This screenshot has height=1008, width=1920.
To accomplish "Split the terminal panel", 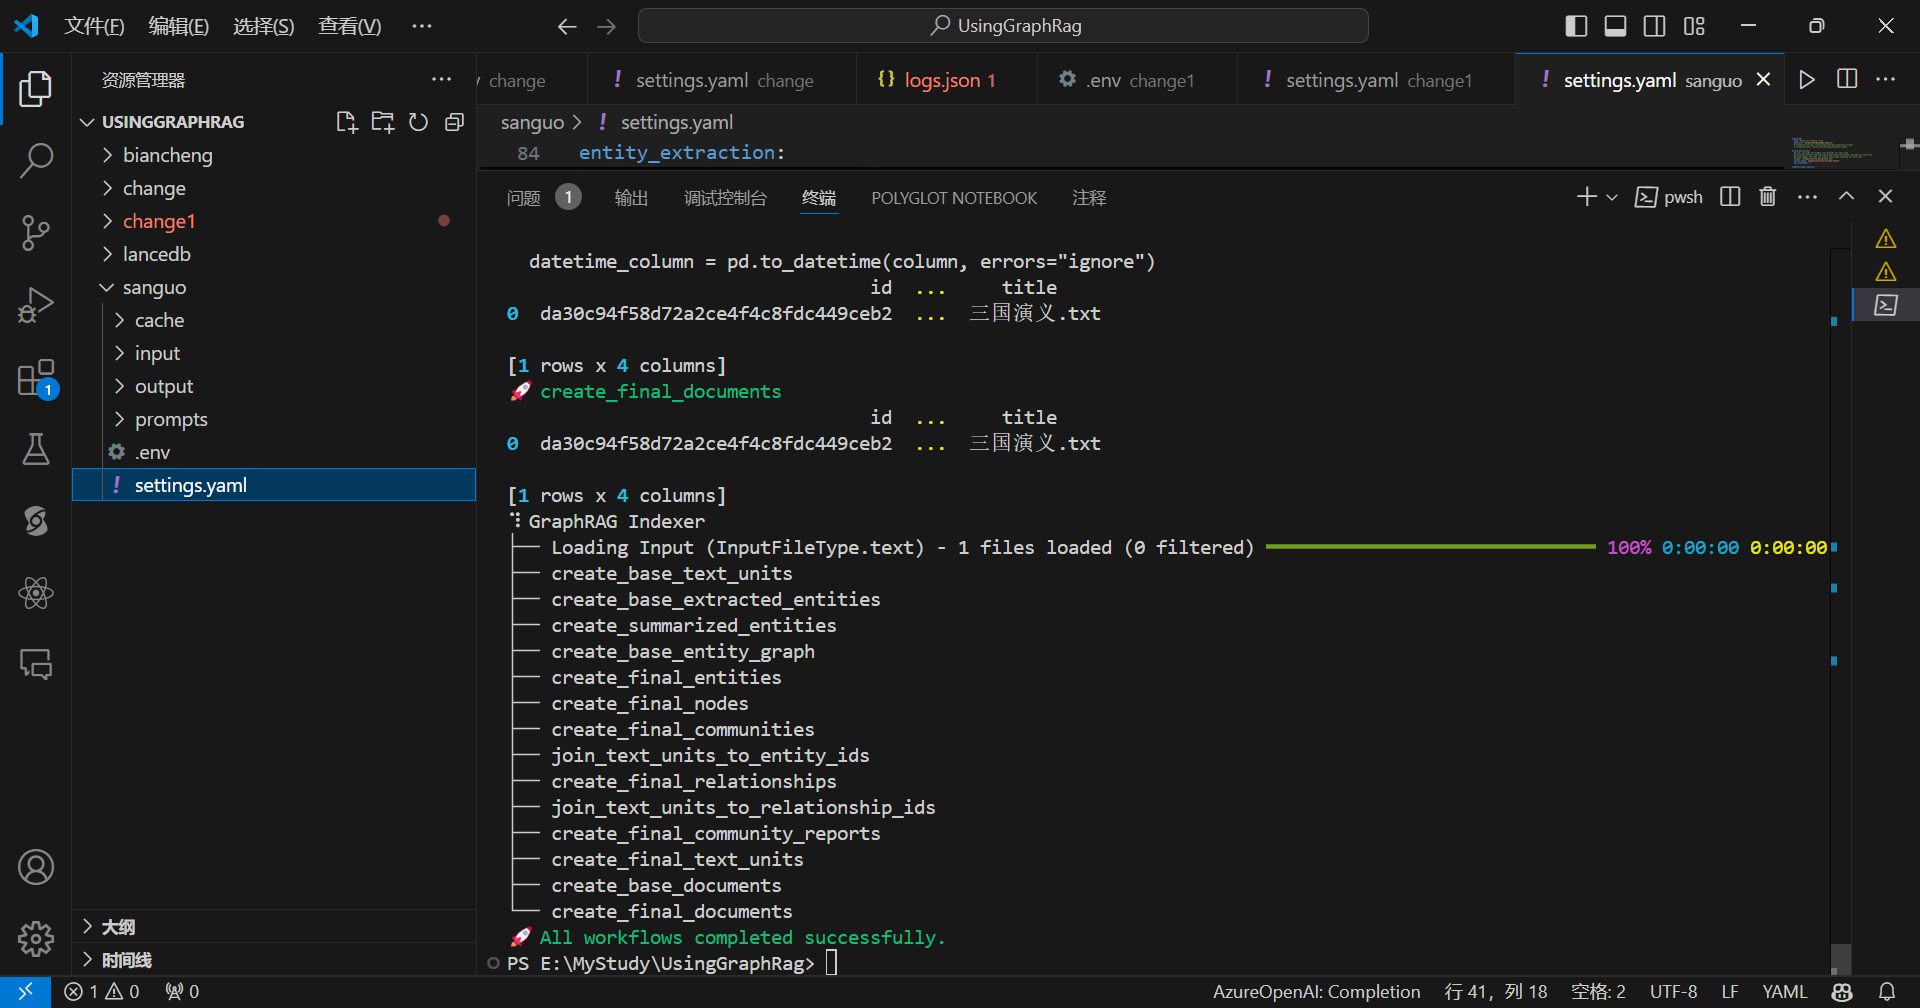I will [x=1730, y=197].
